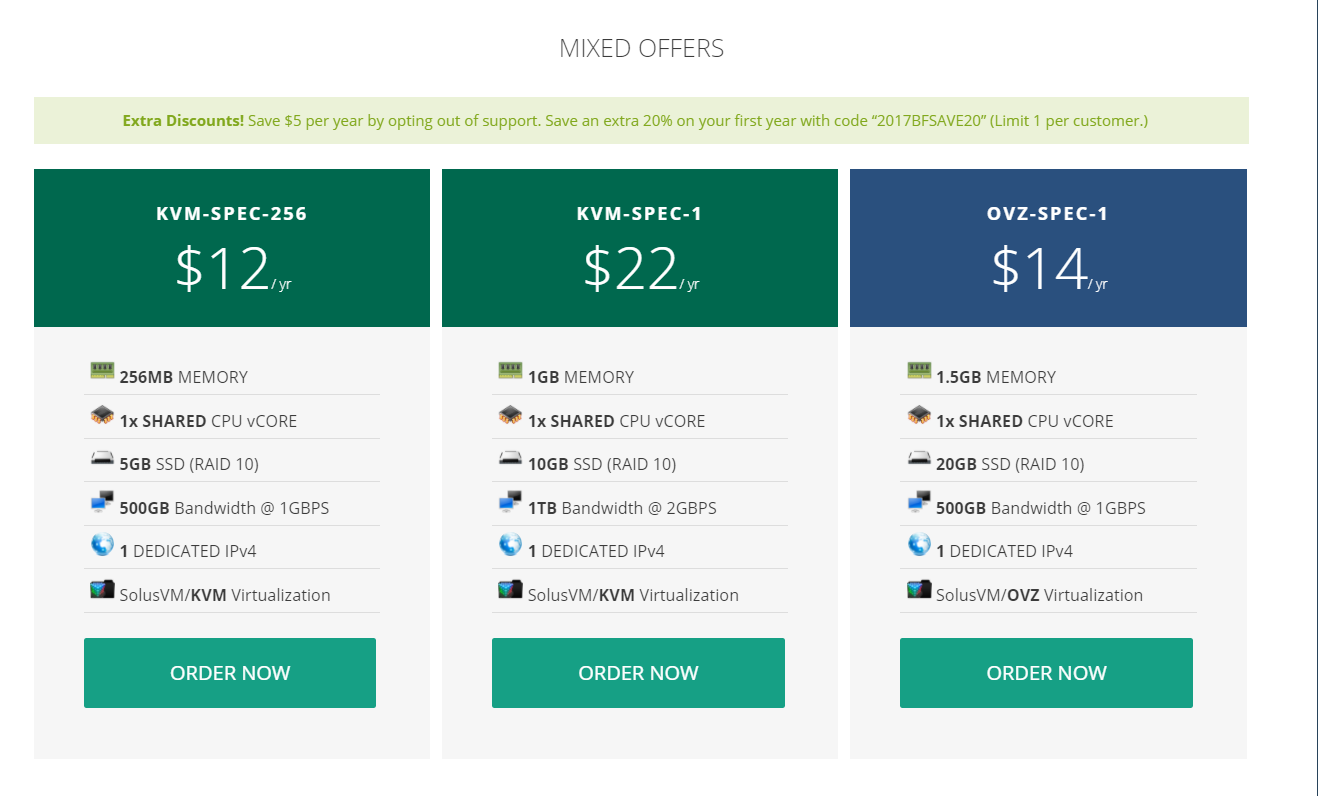The width and height of the screenshot is (1318, 796).
Task: Click the memory icon in KVM-SPEC-256 plan
Action: click(102, 371)
